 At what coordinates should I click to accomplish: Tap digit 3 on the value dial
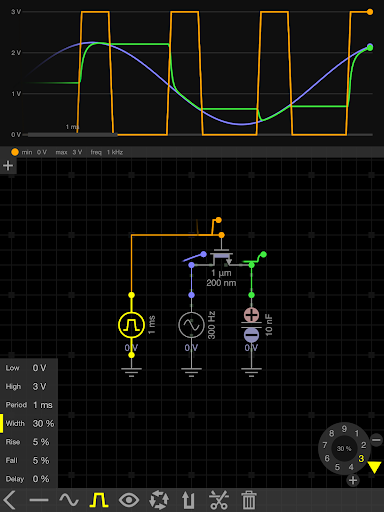361,459
